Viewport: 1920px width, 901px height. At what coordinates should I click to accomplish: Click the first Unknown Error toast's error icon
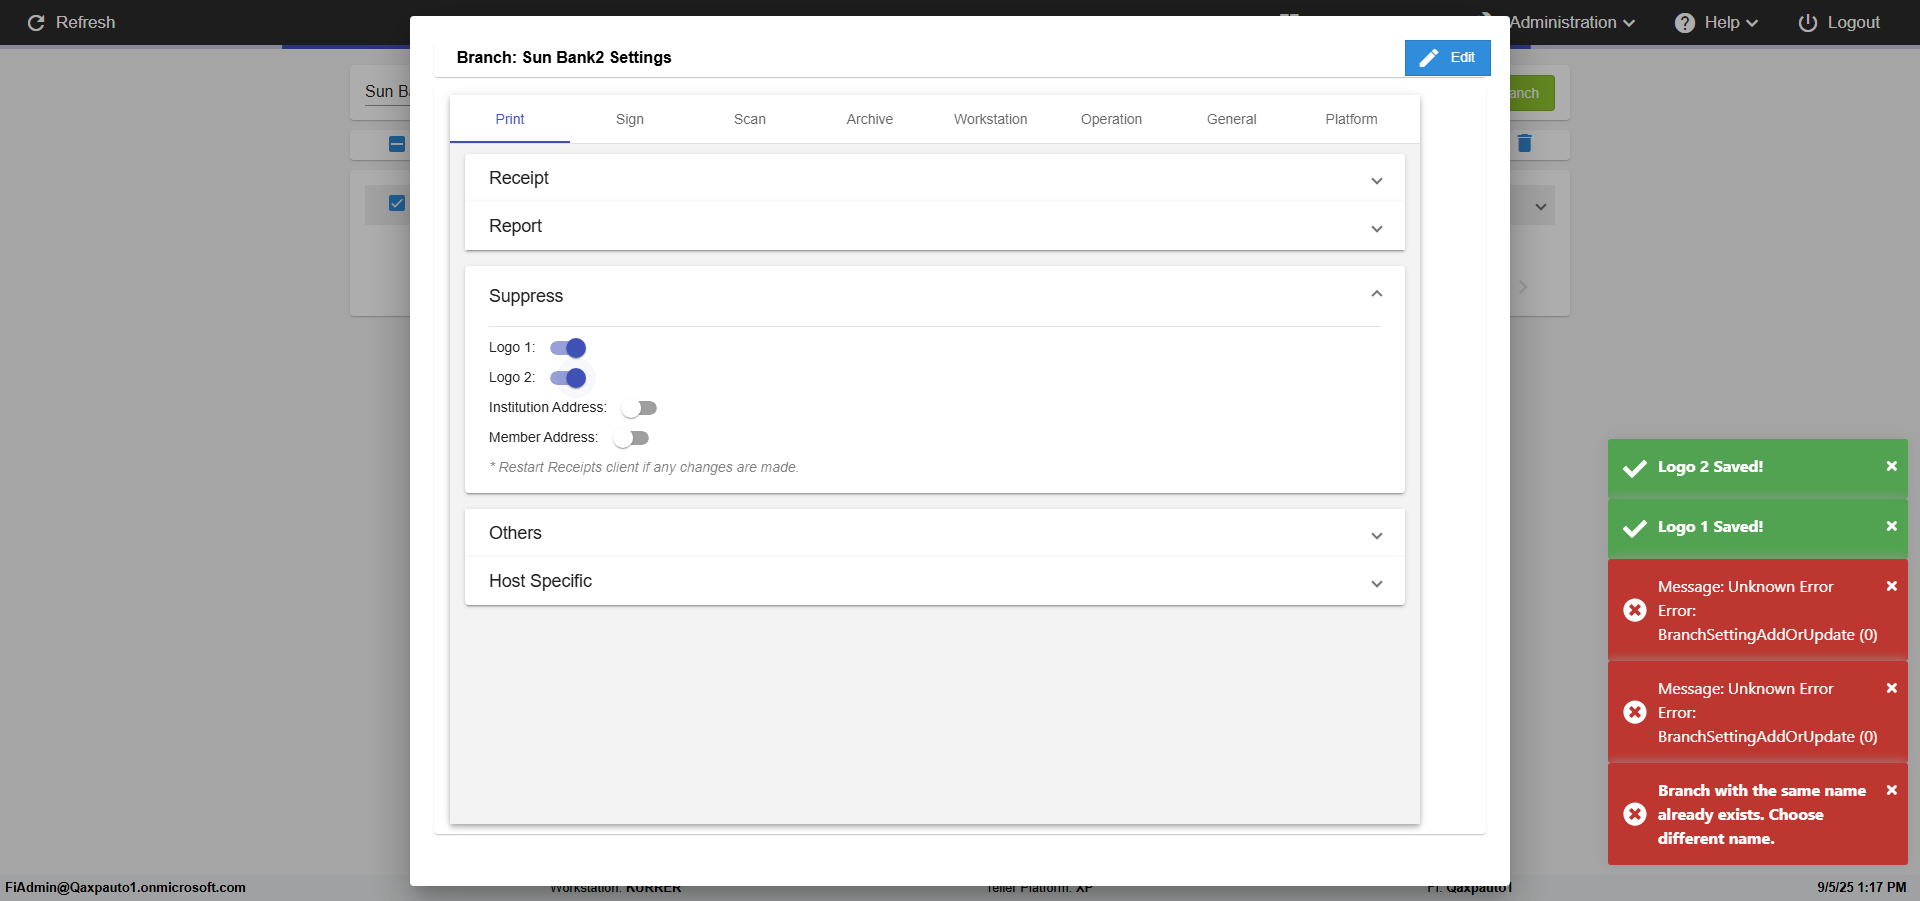click(x=1635, y=610)
